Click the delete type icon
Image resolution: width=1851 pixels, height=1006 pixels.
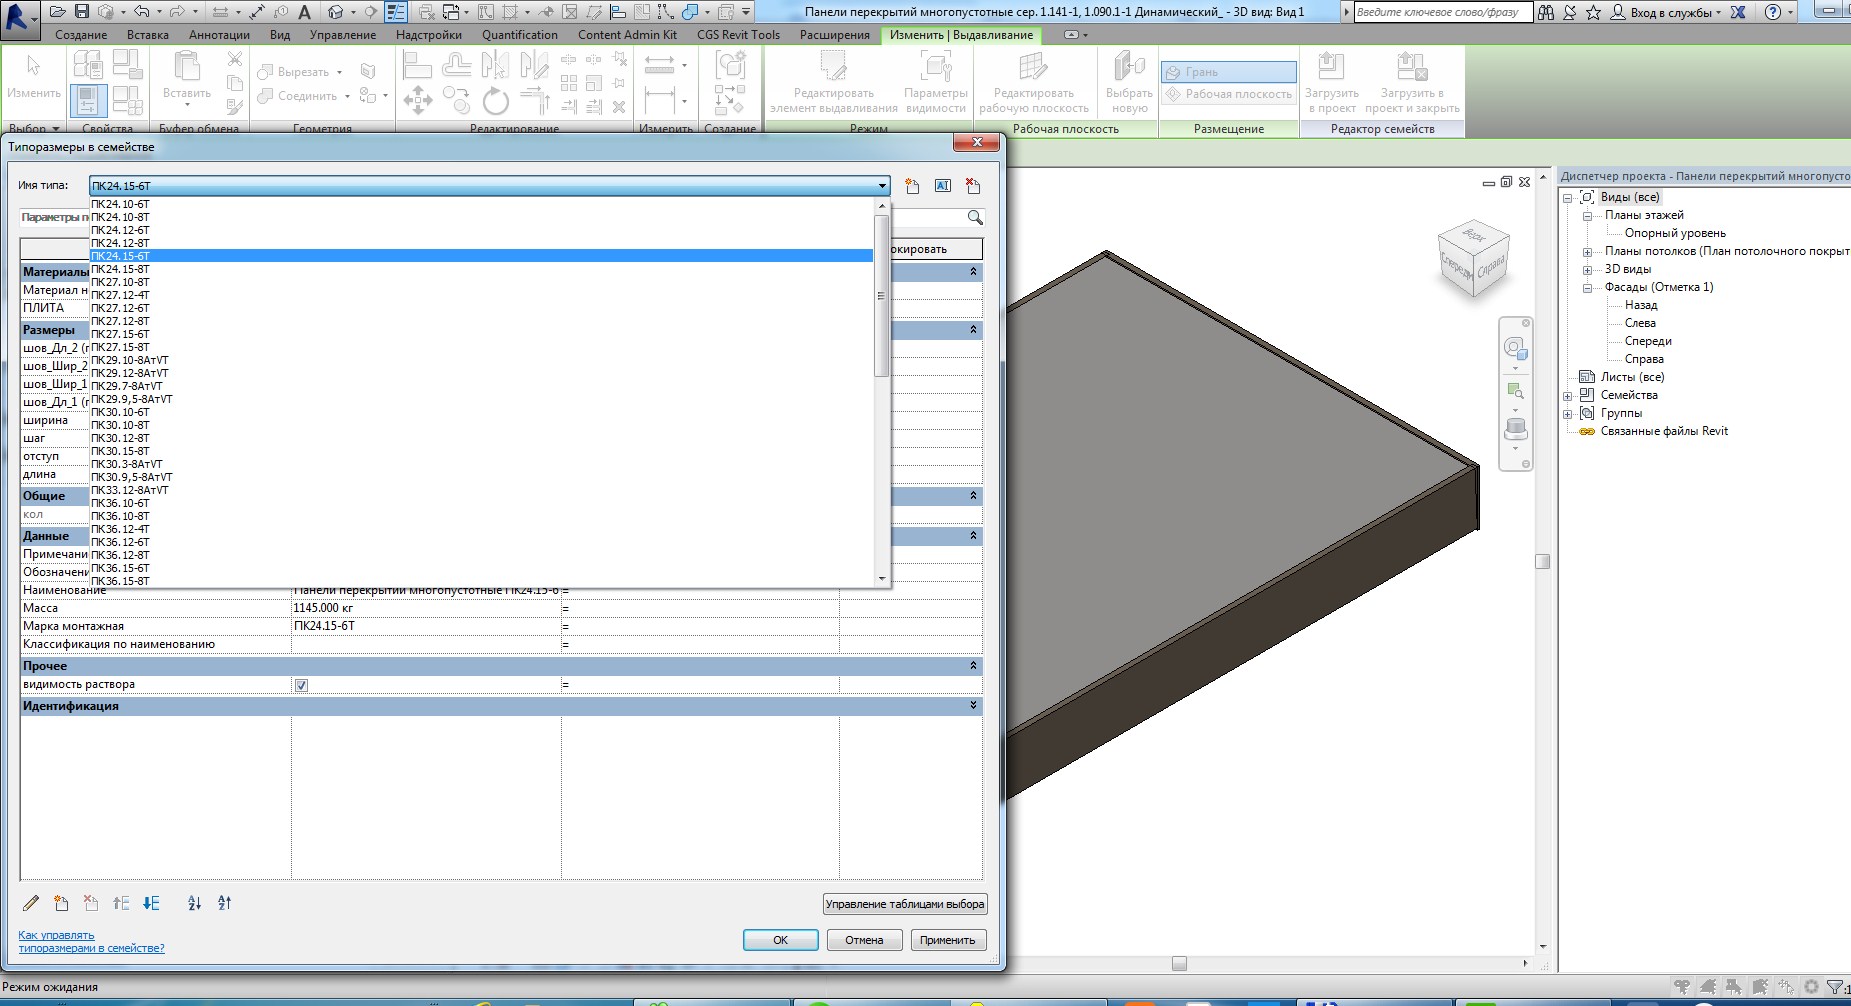[x=973, y=186]
